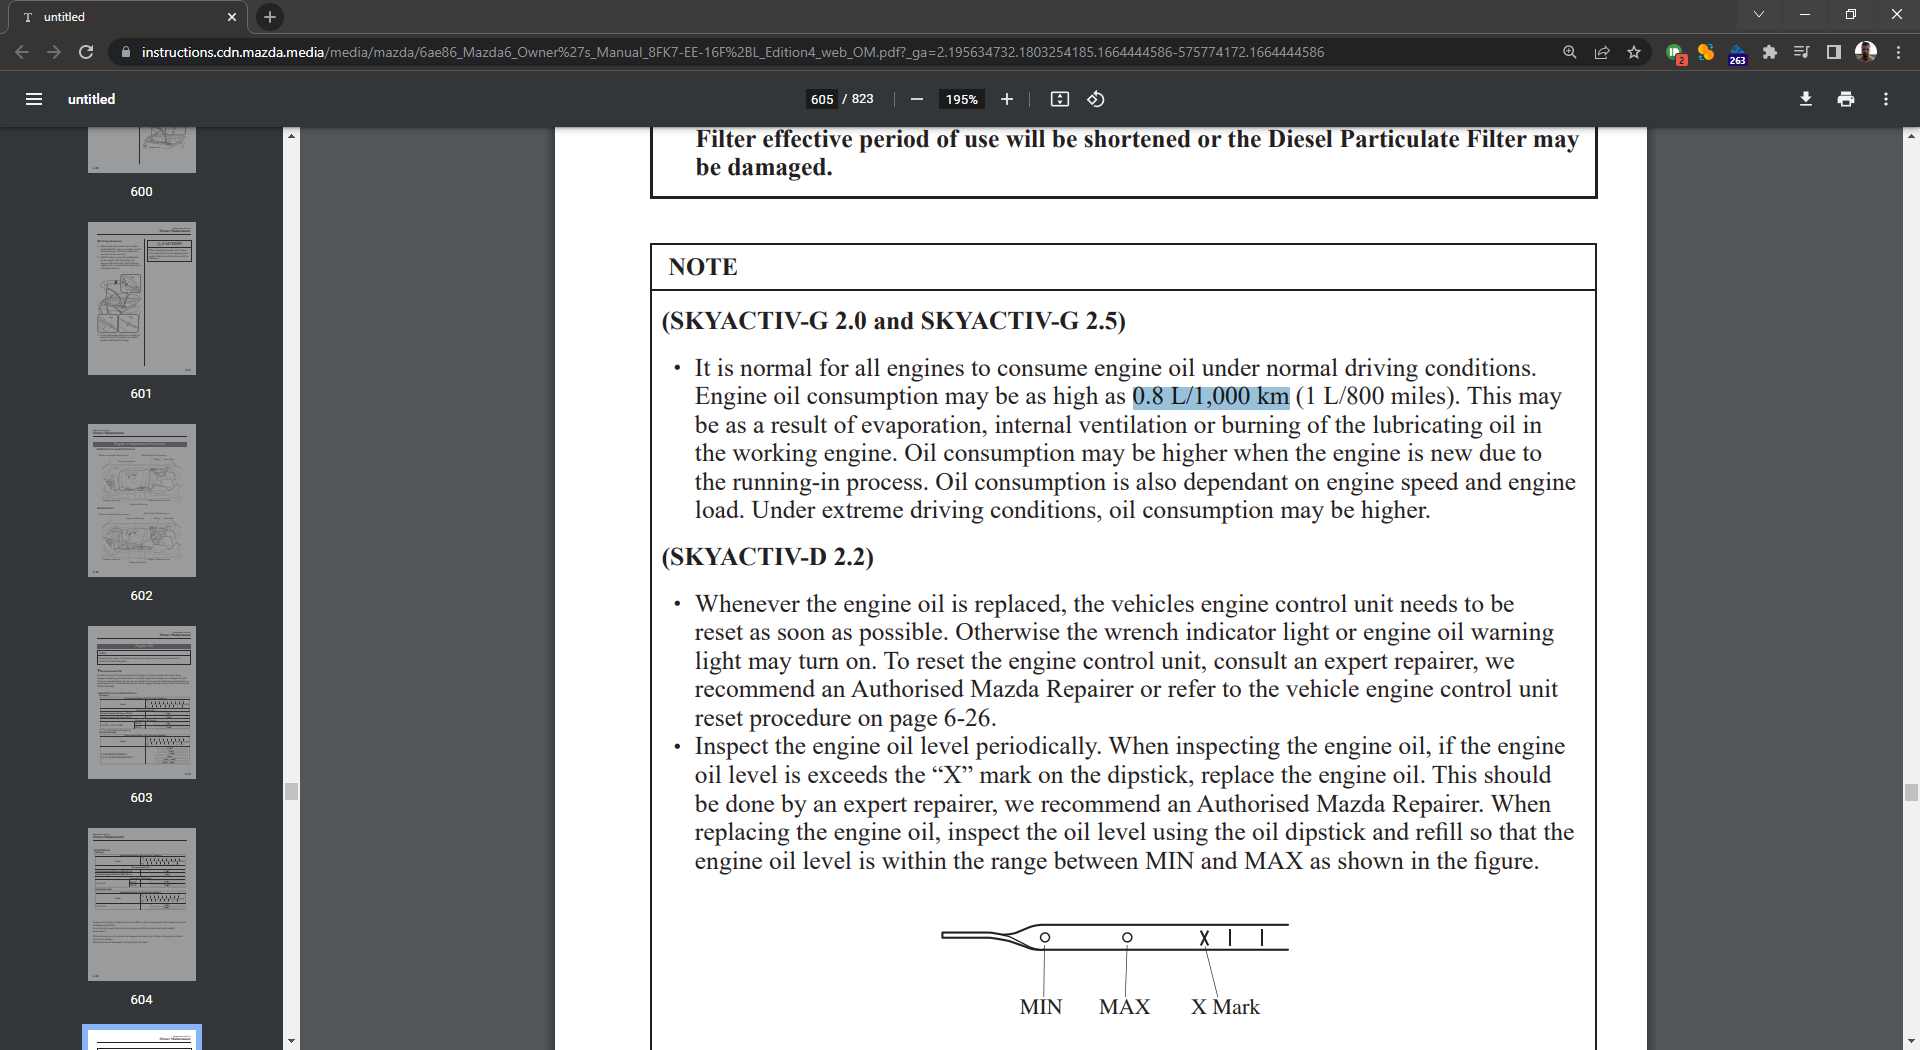Click the SKYACTIV-D 2.2 heading
The height and width of the screenshot is (1050, 1920).
click(768, 557)
